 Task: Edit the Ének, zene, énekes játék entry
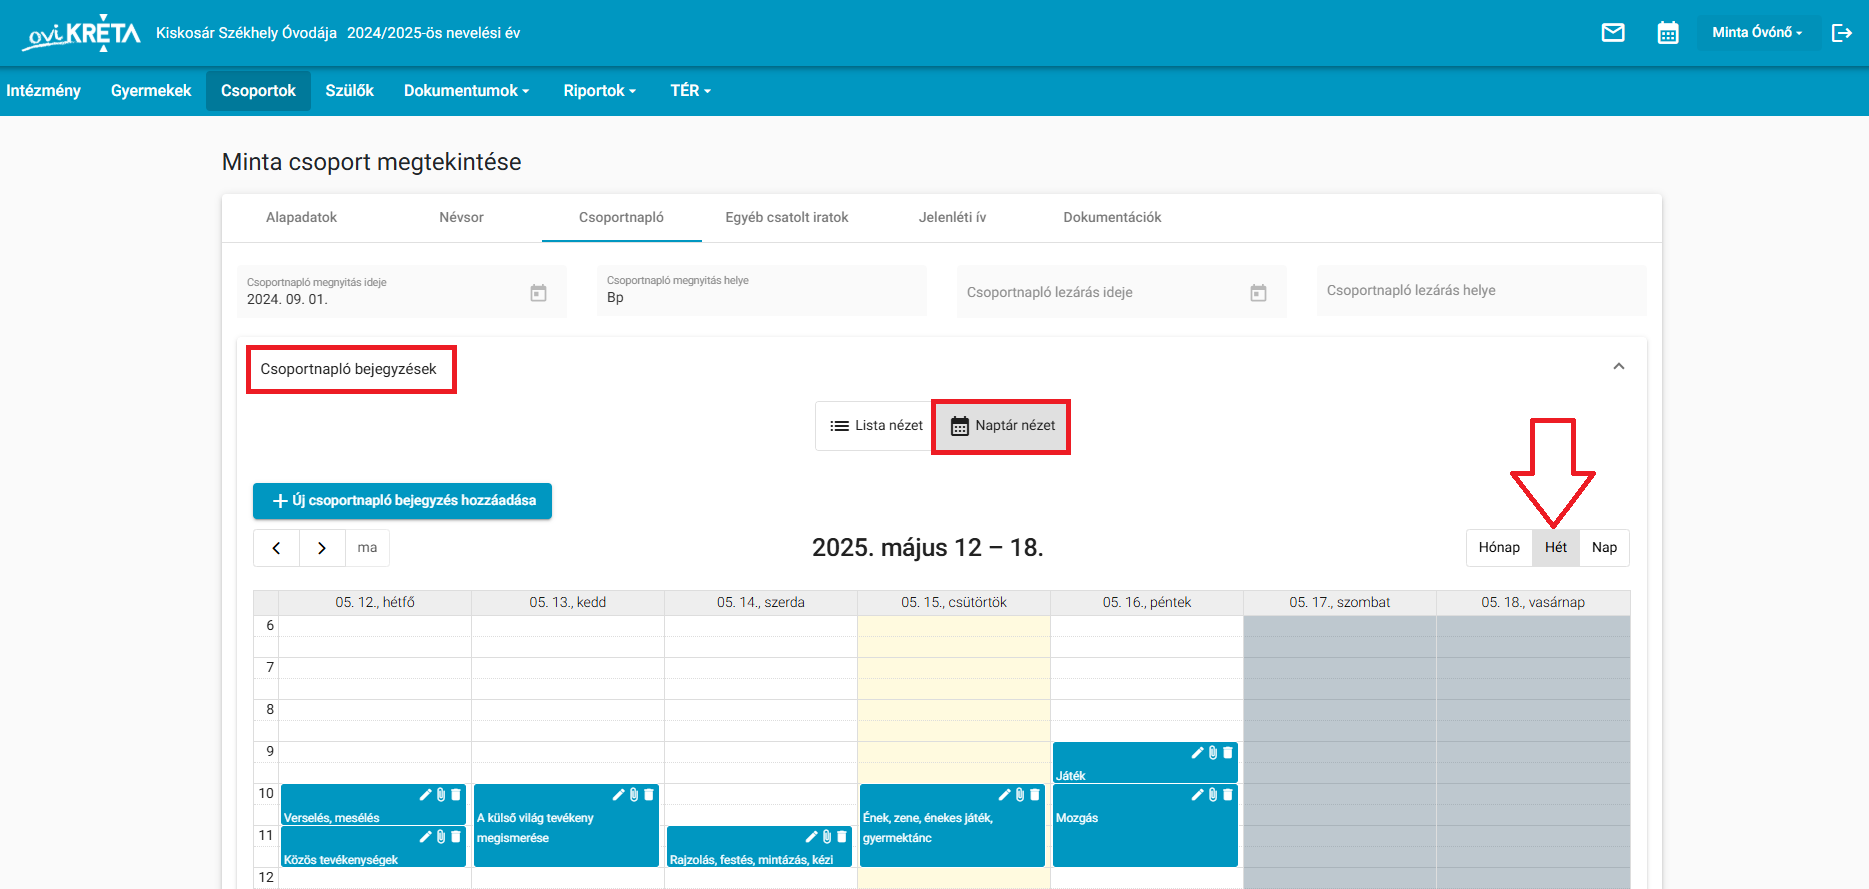[1004, 795]
